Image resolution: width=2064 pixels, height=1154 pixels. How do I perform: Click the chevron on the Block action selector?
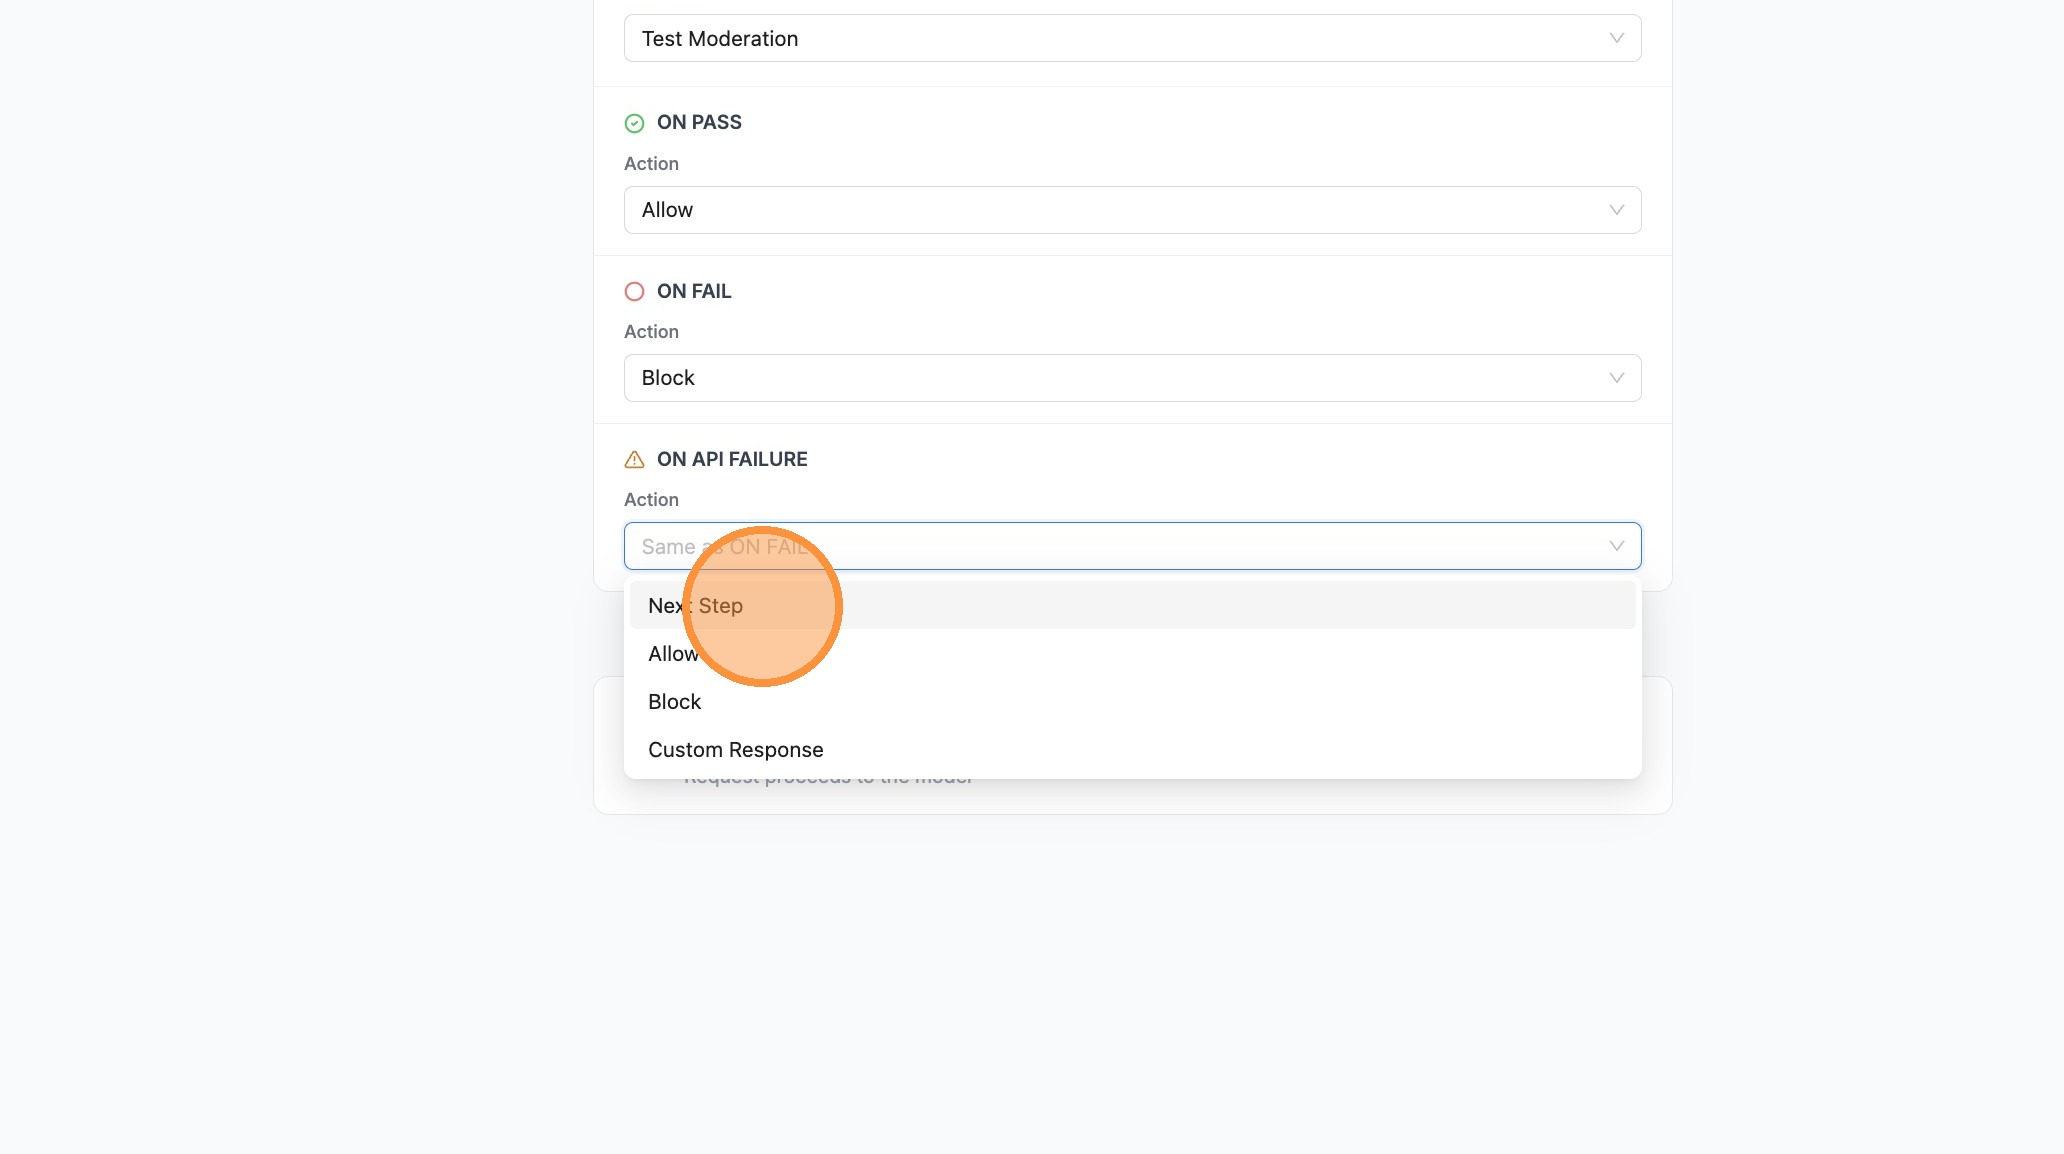(1617, 378)
